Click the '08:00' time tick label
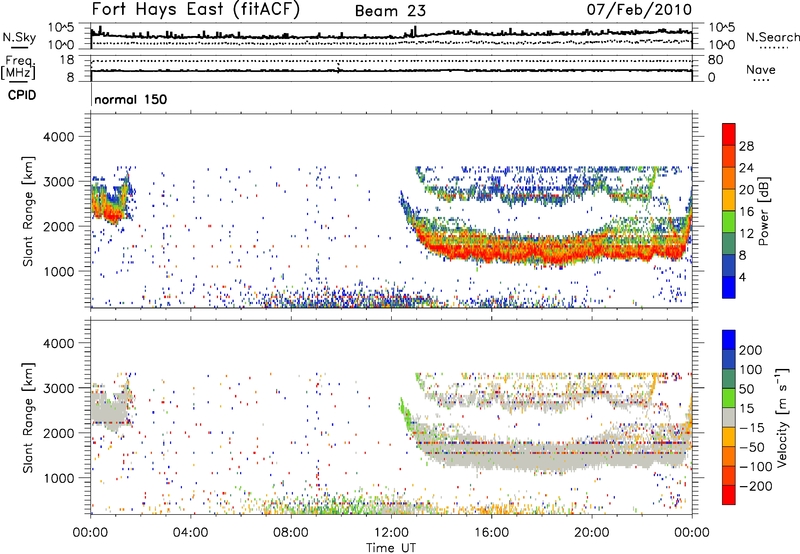The image size is (800, 554). (290, 533)
